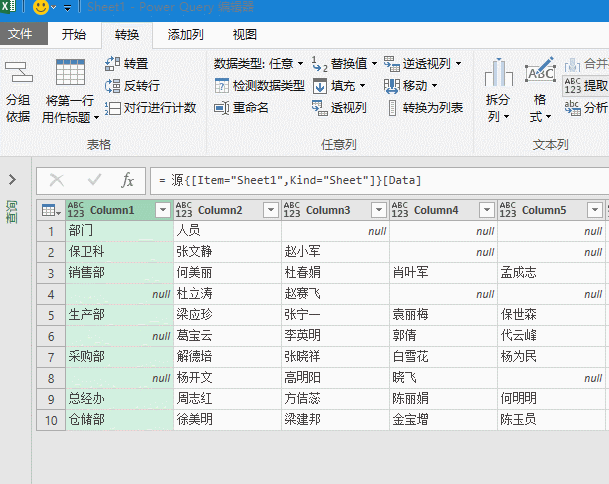Click the Detect Data Type (检测数据类型) icon
Screen dimensions: 609x484
tap(222, 86)
